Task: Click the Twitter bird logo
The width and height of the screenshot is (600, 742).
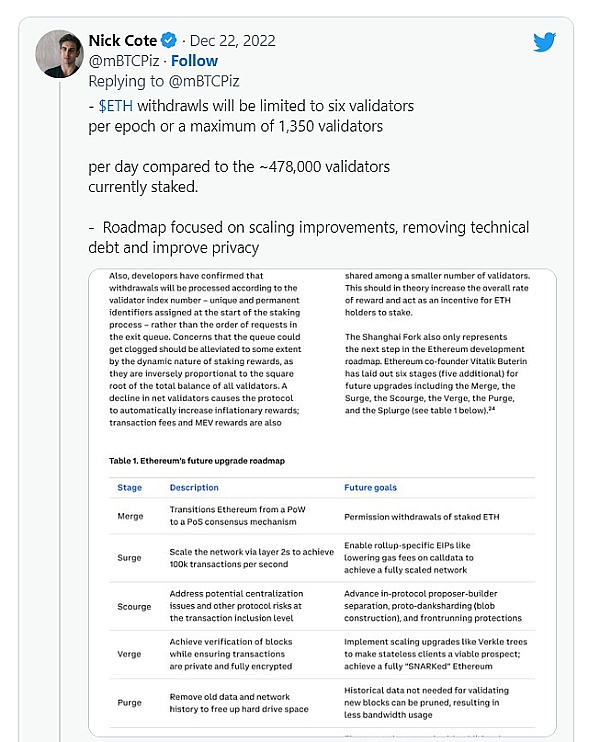Action: (x=544, y=42)
